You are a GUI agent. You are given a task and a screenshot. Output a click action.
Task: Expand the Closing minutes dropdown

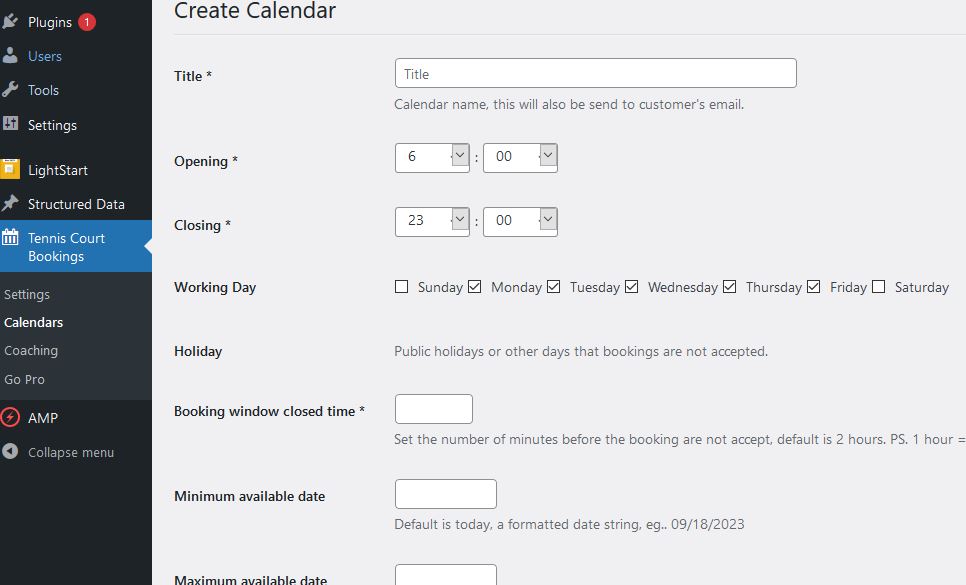coord(520,222)
